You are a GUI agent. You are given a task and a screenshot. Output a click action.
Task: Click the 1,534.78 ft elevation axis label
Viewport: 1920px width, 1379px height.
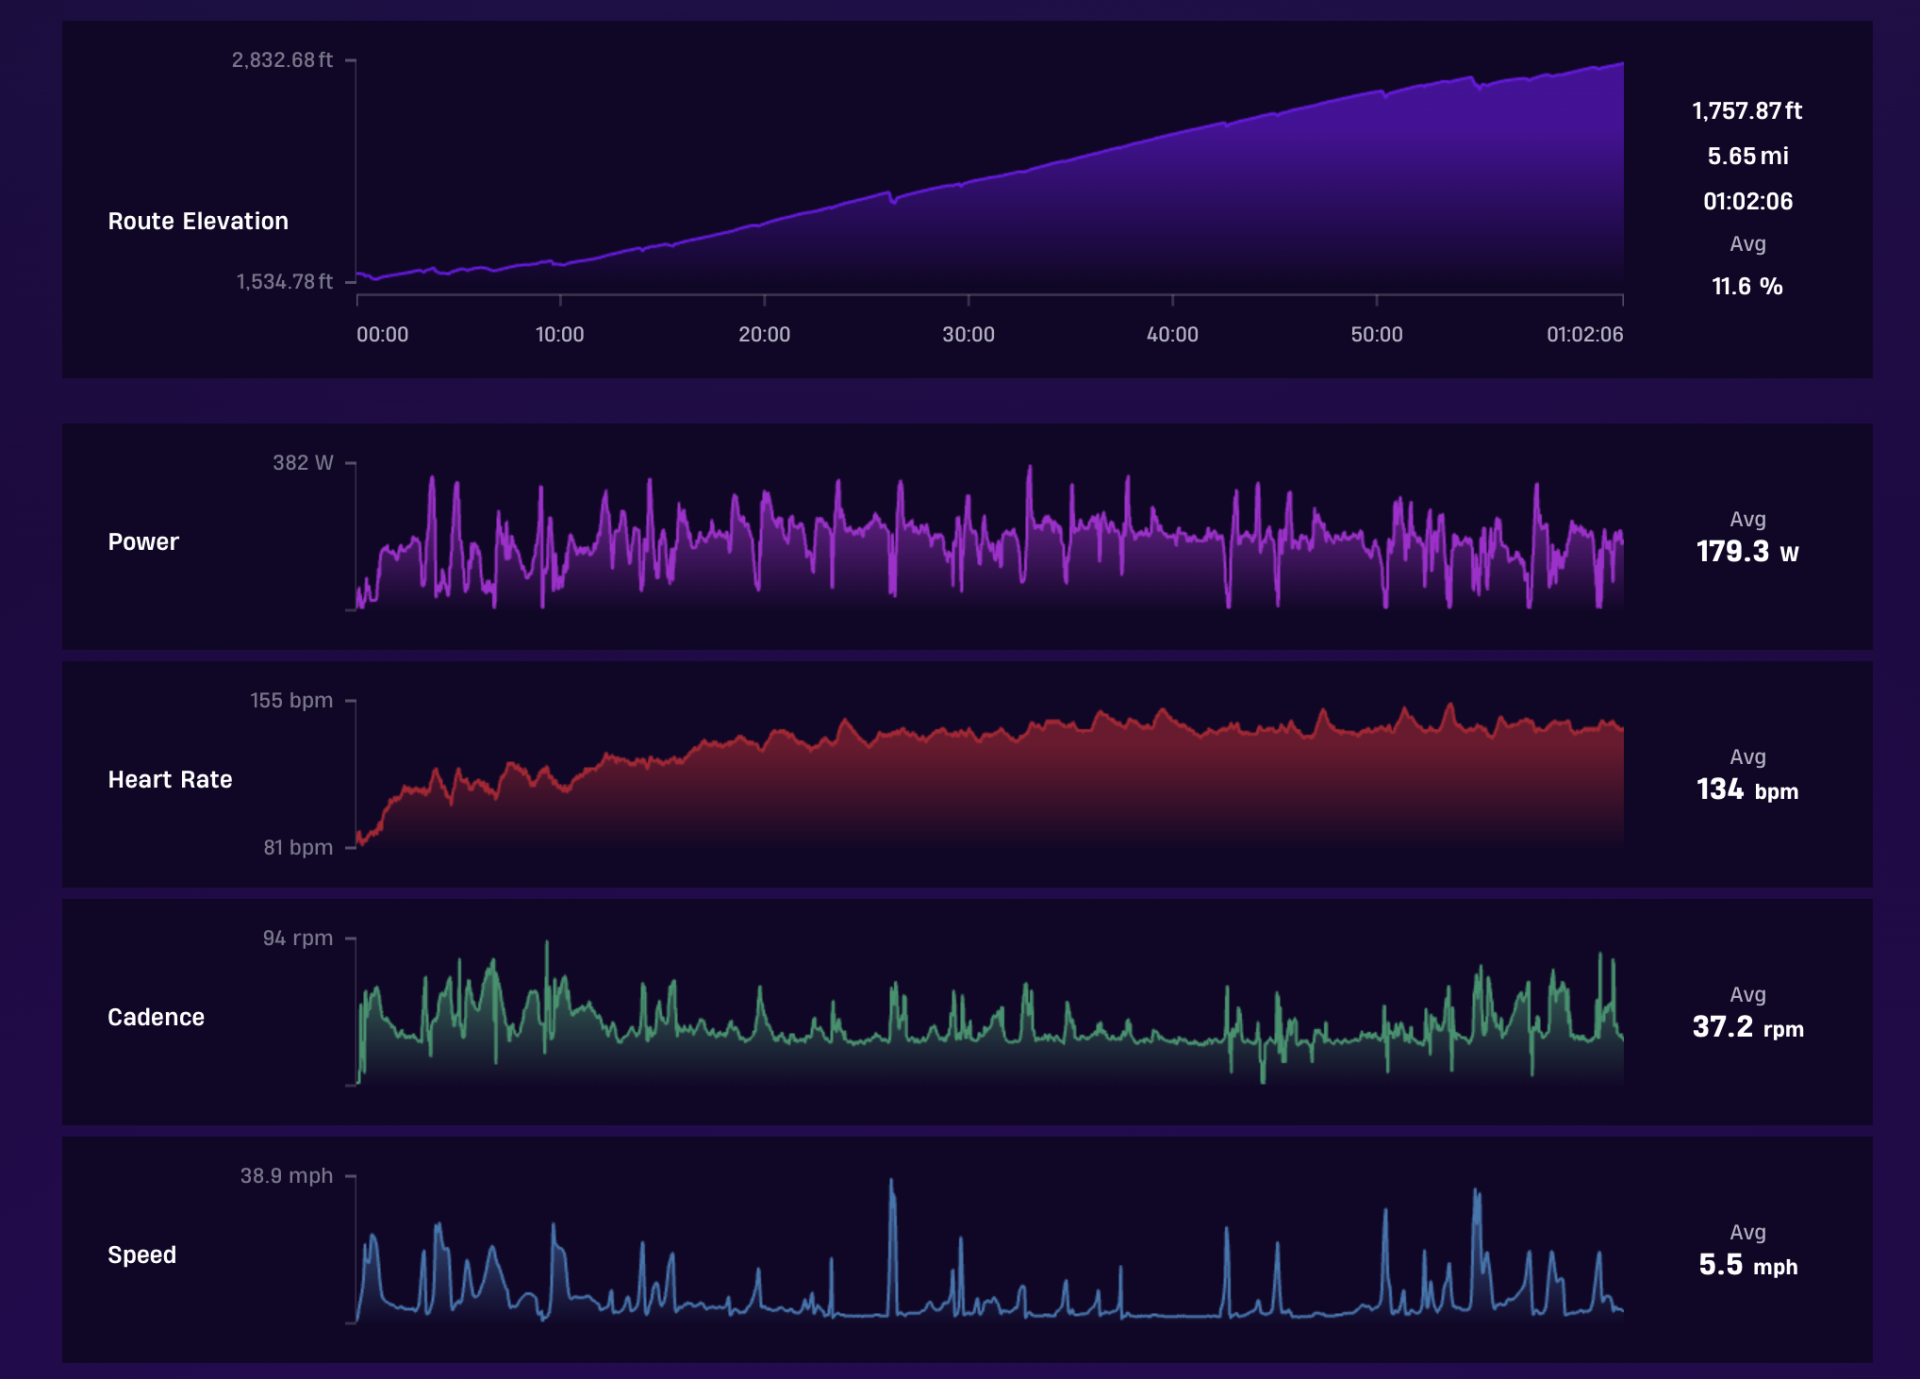point(284,282)
